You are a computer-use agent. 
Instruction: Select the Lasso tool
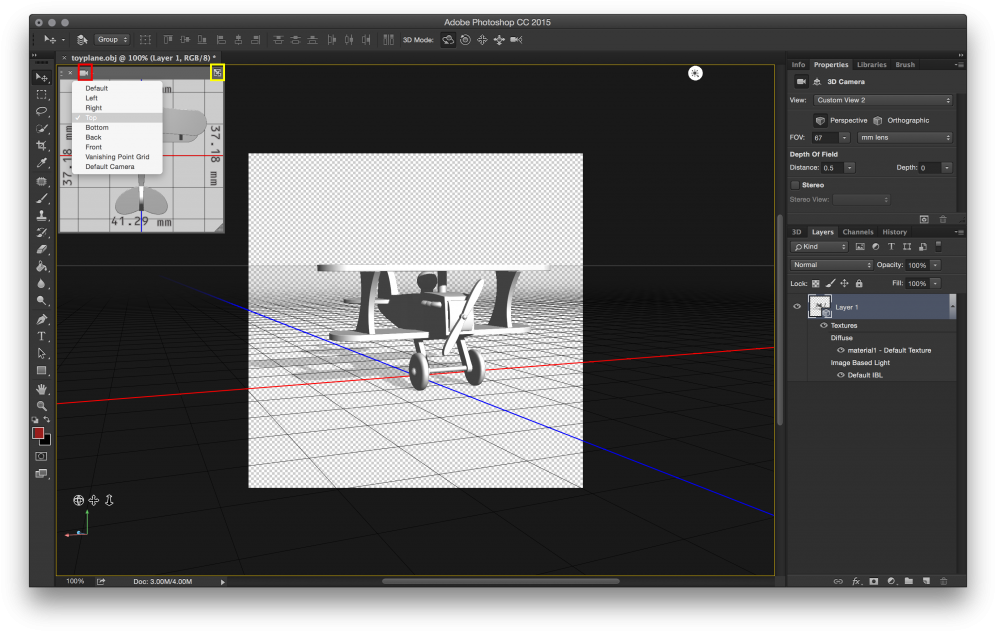[42, 111]
